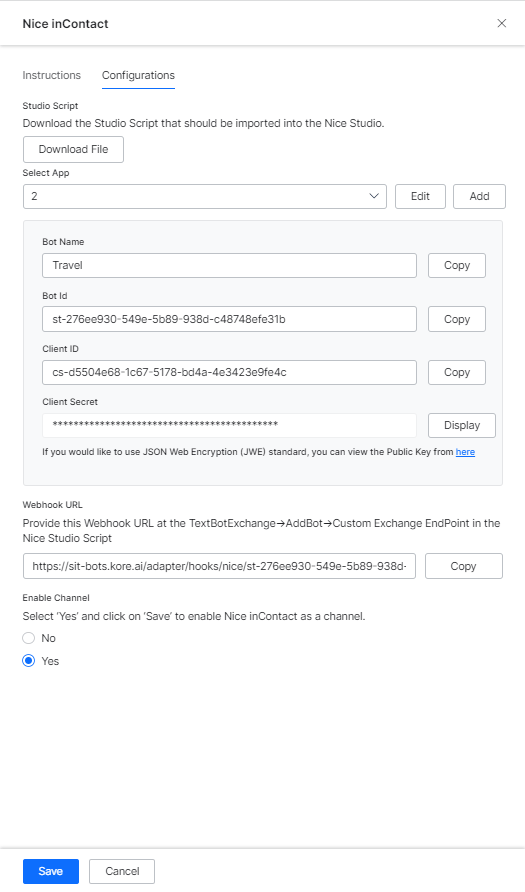
Task: Select the No radio button
Action: tap(28, 638)
